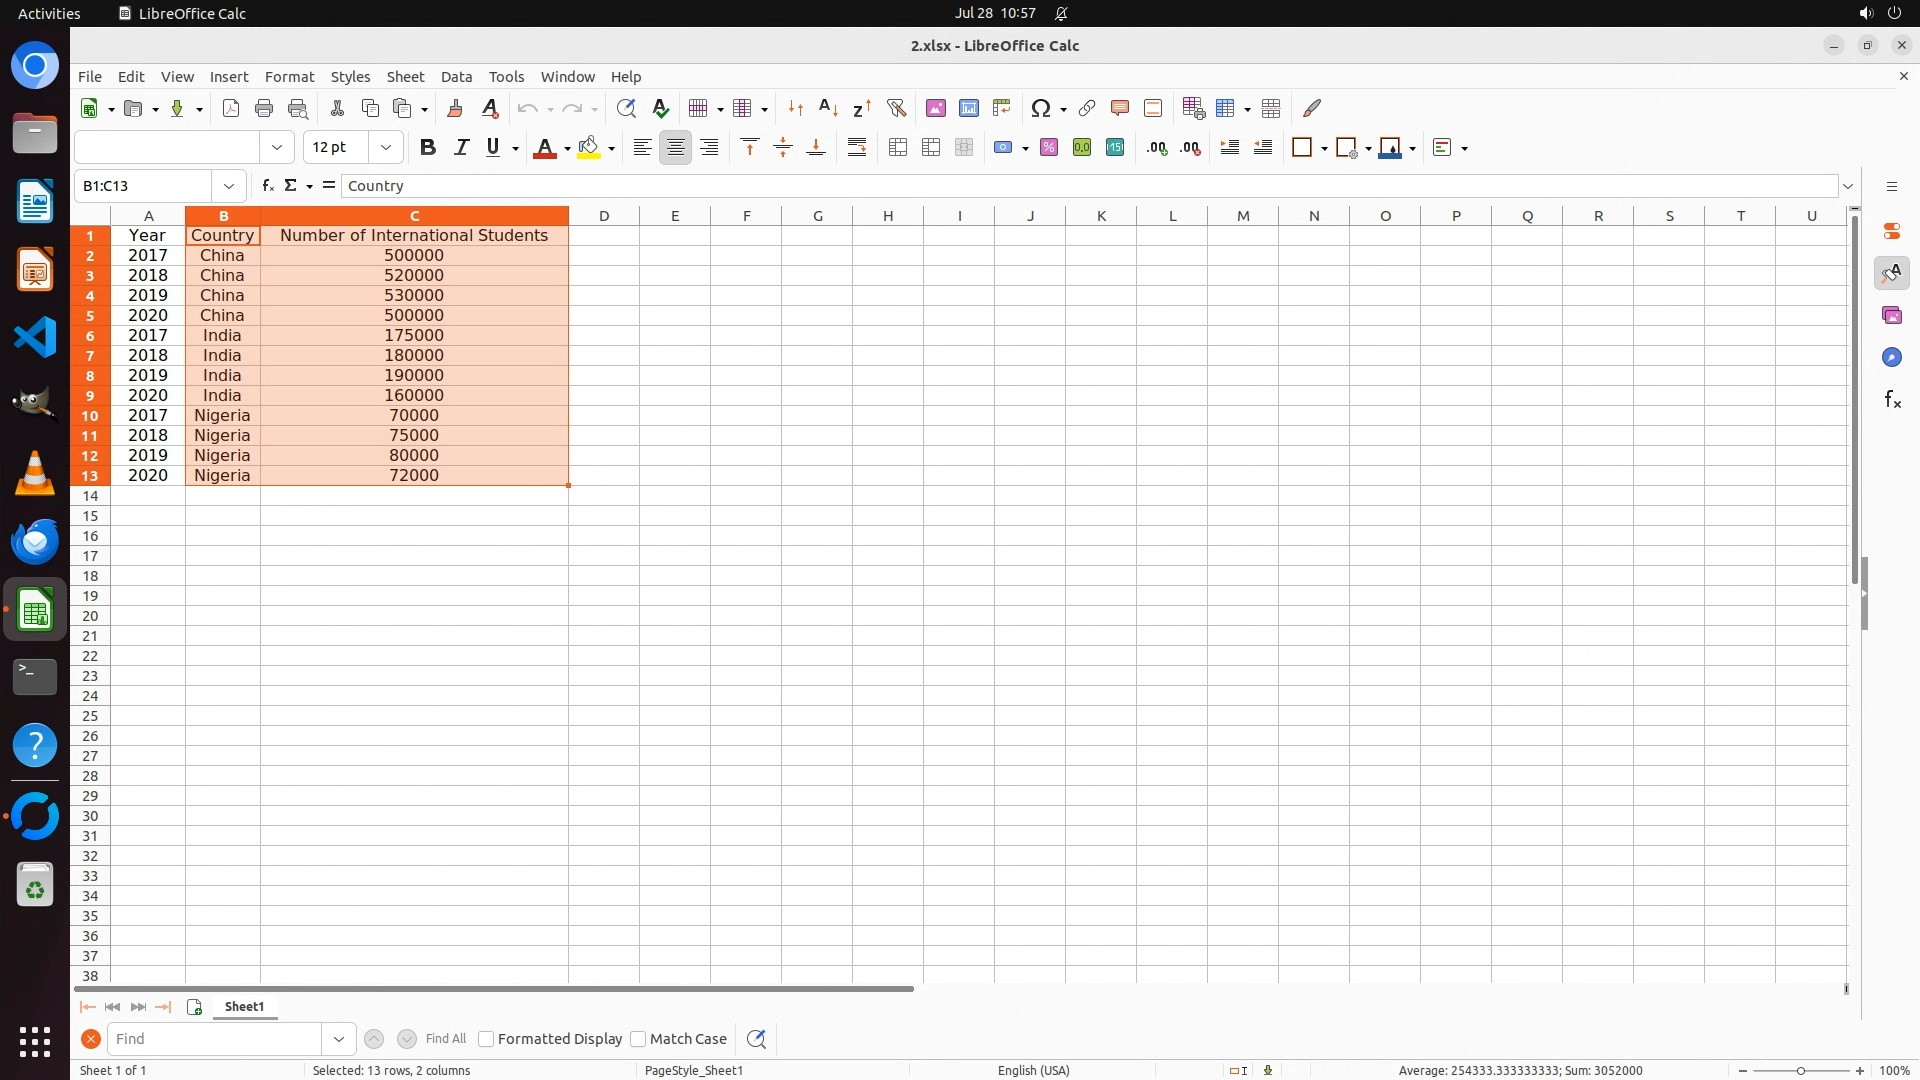Click the Clone Formatting paintbrush icon
This screenshot has height=1080, width=1920.
point(455,108)
